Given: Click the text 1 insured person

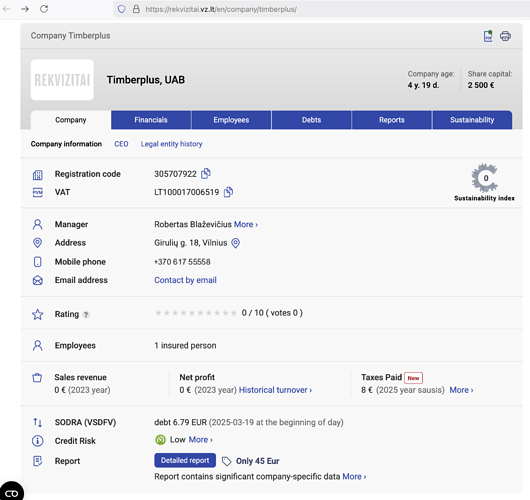Looking at the screenshot, I should pos(185,346).
